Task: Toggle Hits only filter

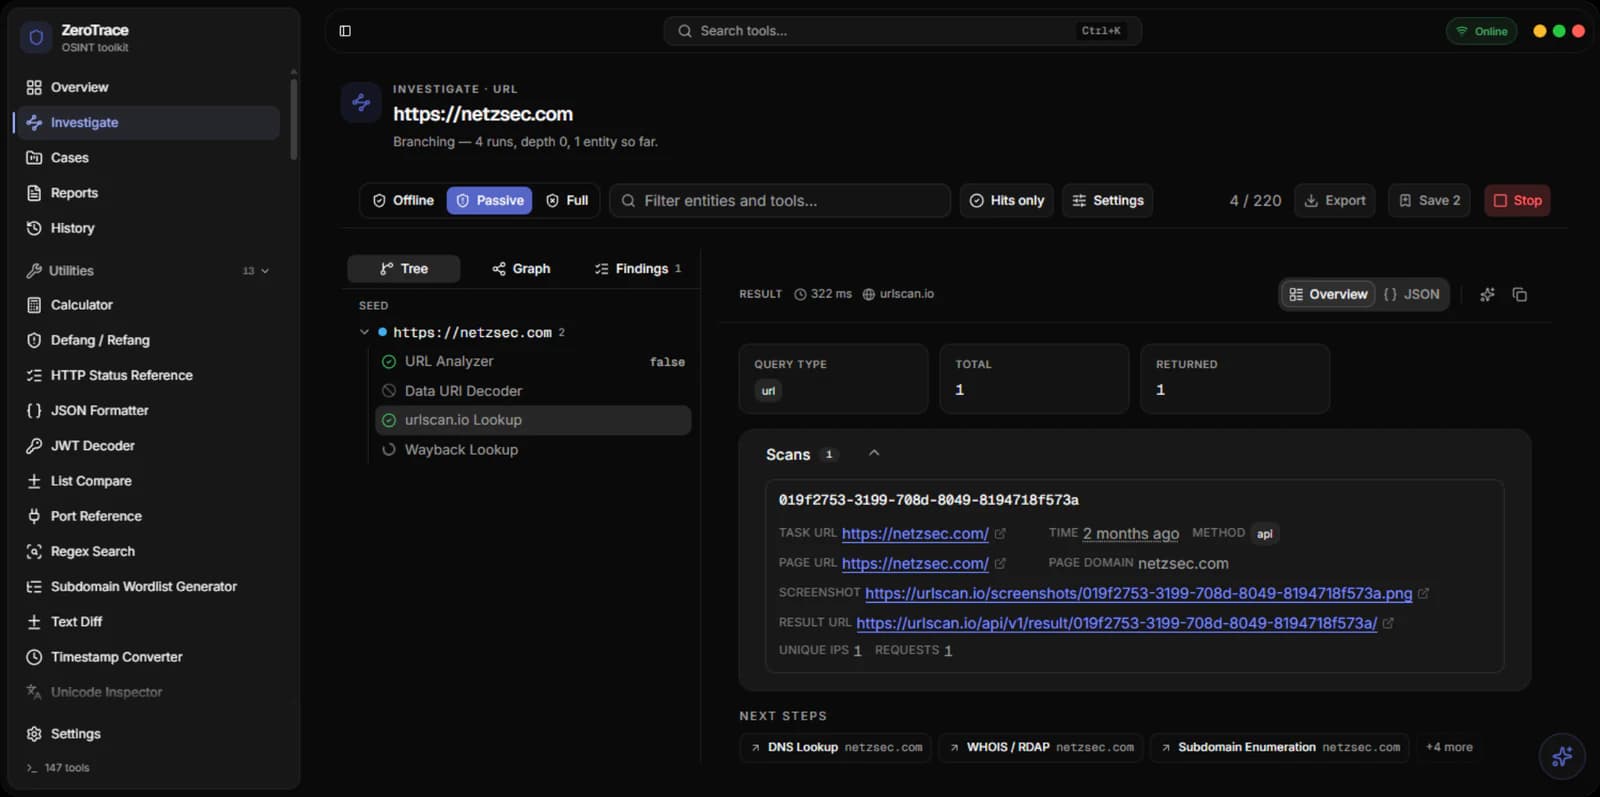Action: (x=1007, y=200)
